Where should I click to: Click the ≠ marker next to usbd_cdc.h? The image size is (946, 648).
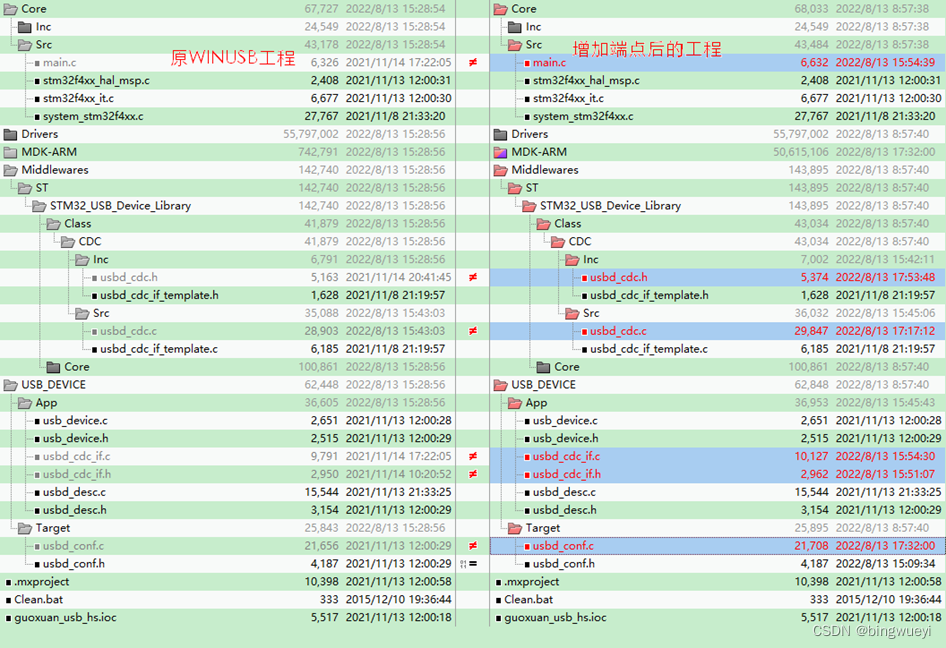point(472,277)
